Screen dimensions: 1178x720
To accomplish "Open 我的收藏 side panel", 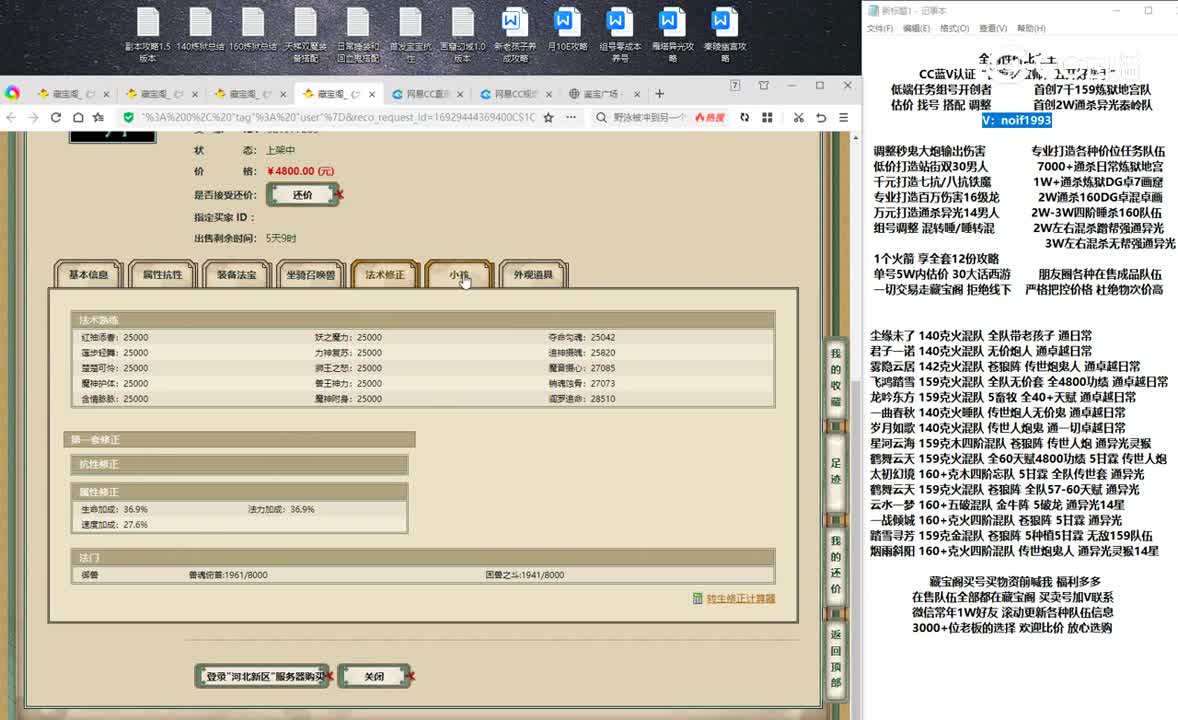I will 835,377.
